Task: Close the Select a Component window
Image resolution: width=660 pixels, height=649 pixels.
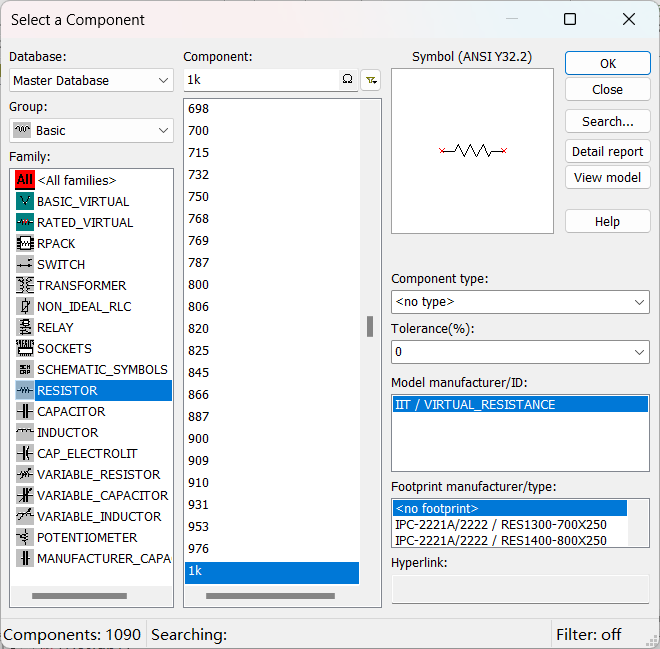Action: coord(629,19)
